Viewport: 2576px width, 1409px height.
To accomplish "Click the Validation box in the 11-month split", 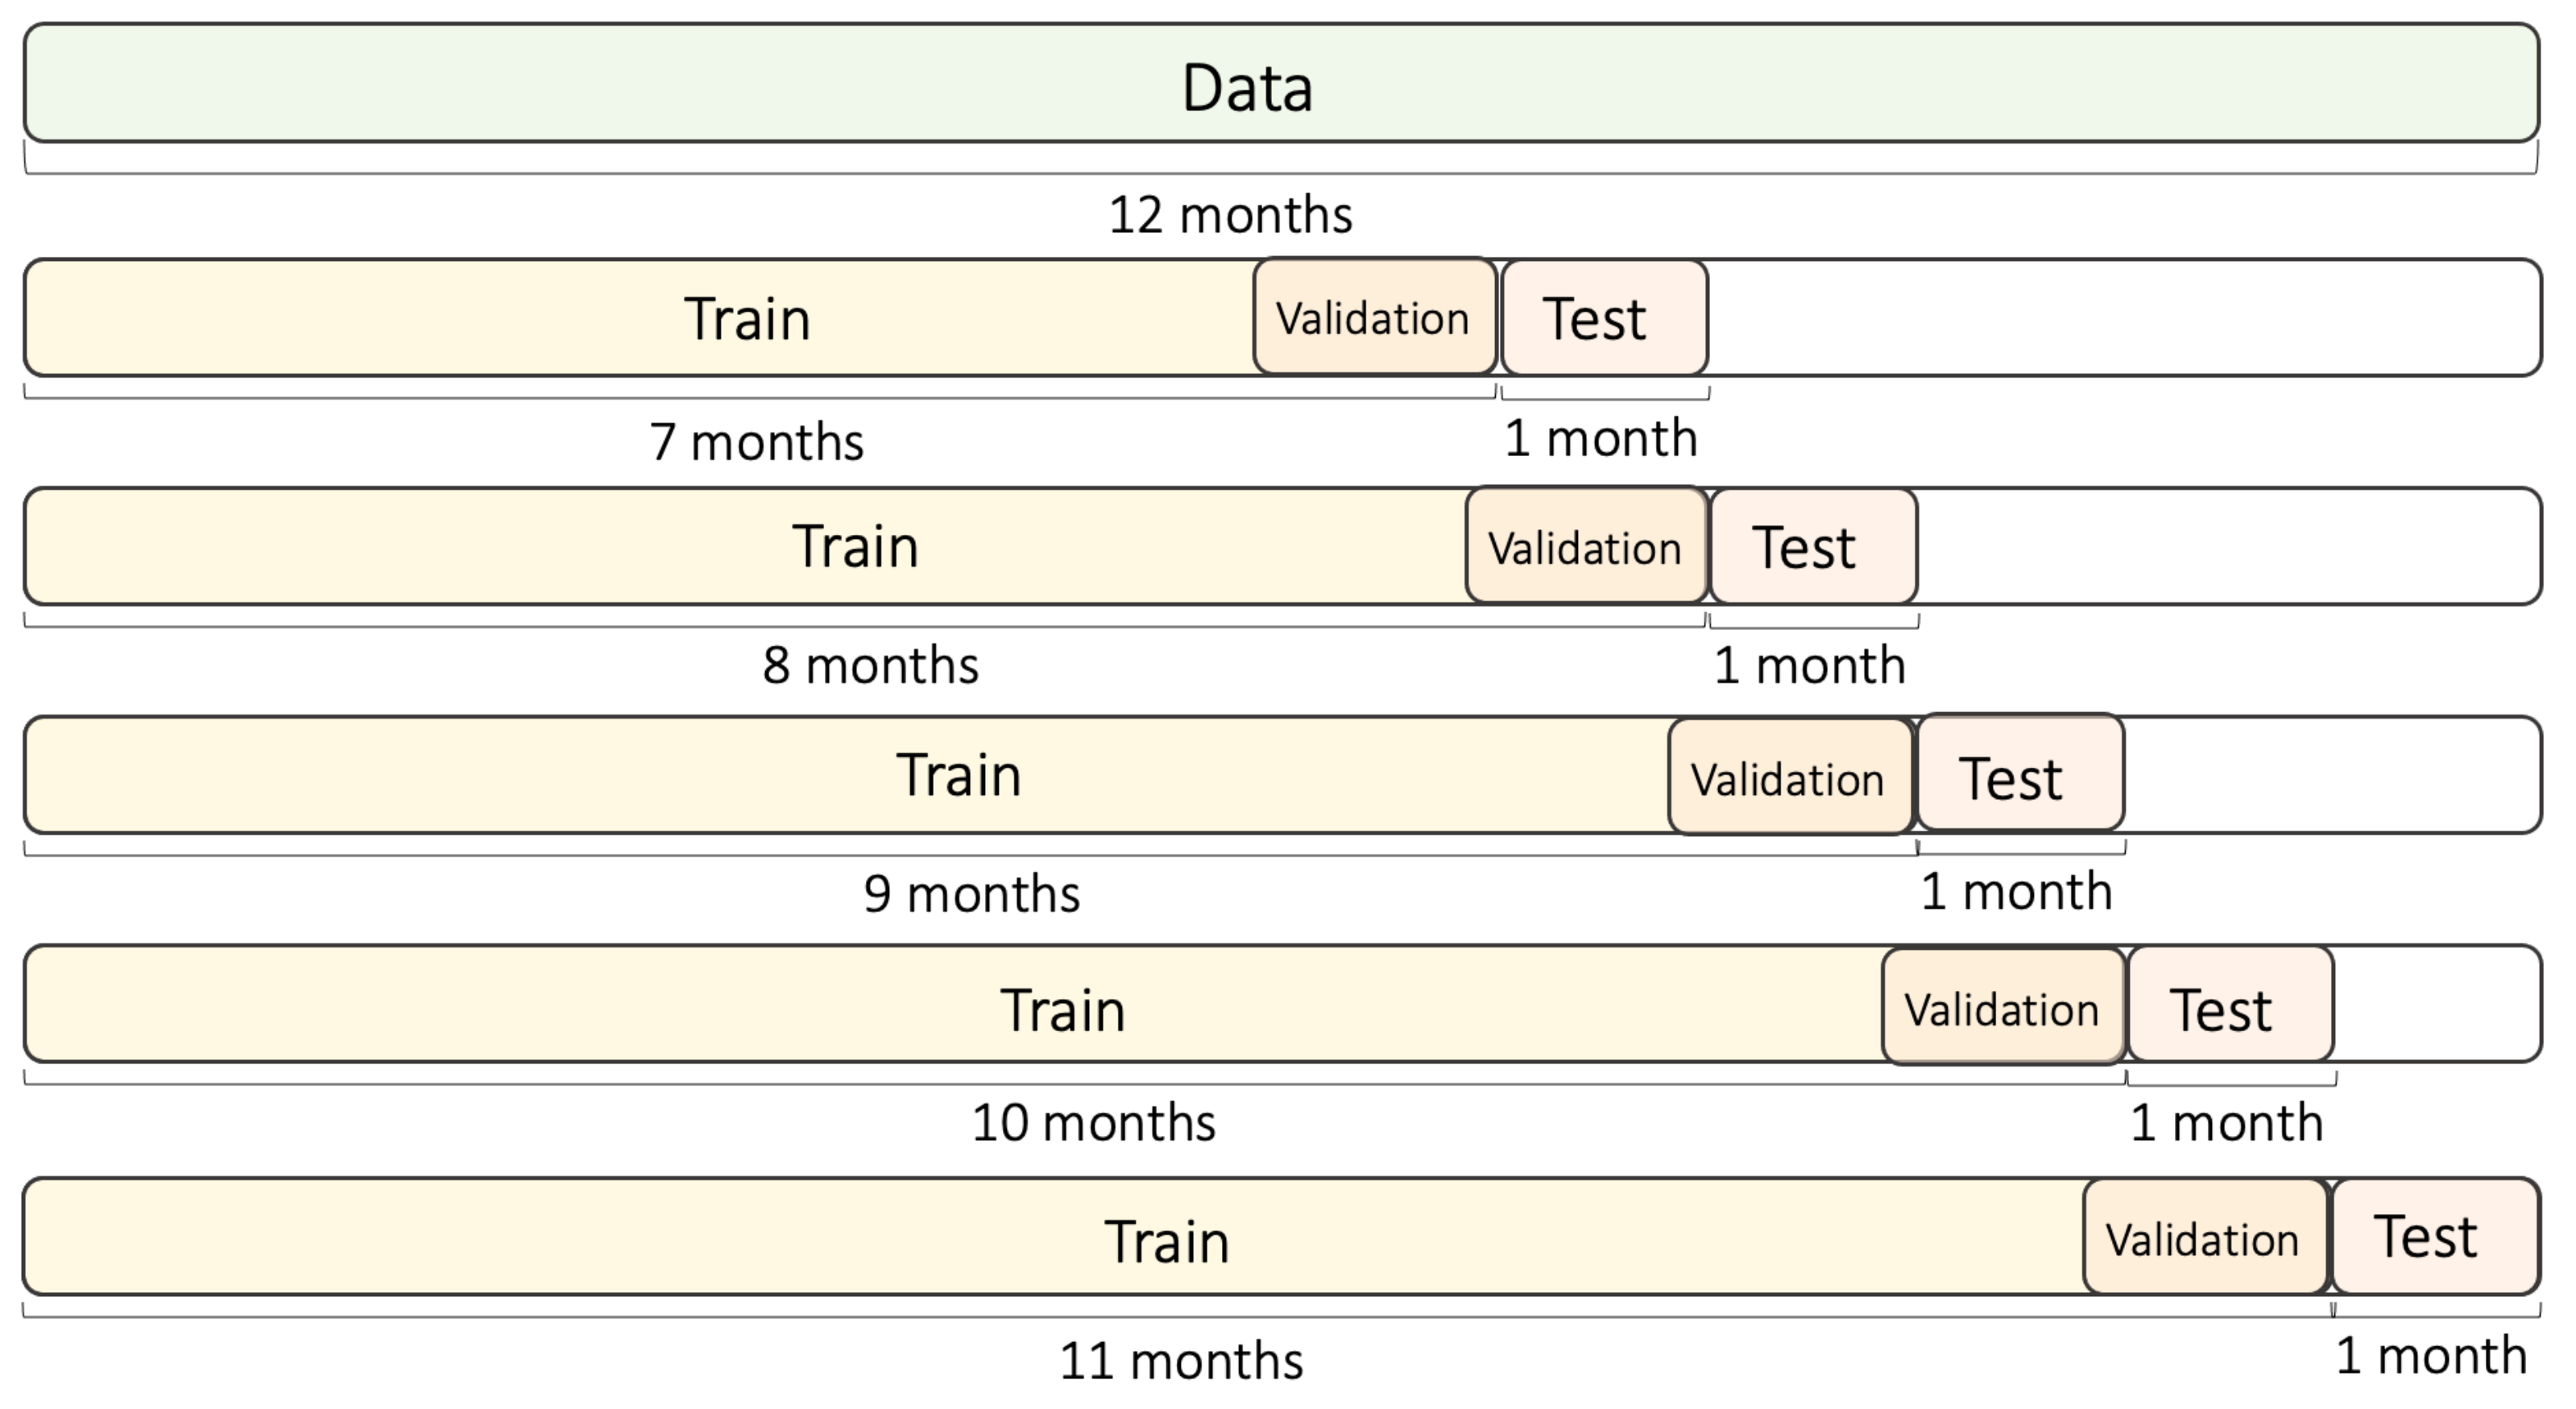I will pyautogui.click(x=2205, y=1238).
